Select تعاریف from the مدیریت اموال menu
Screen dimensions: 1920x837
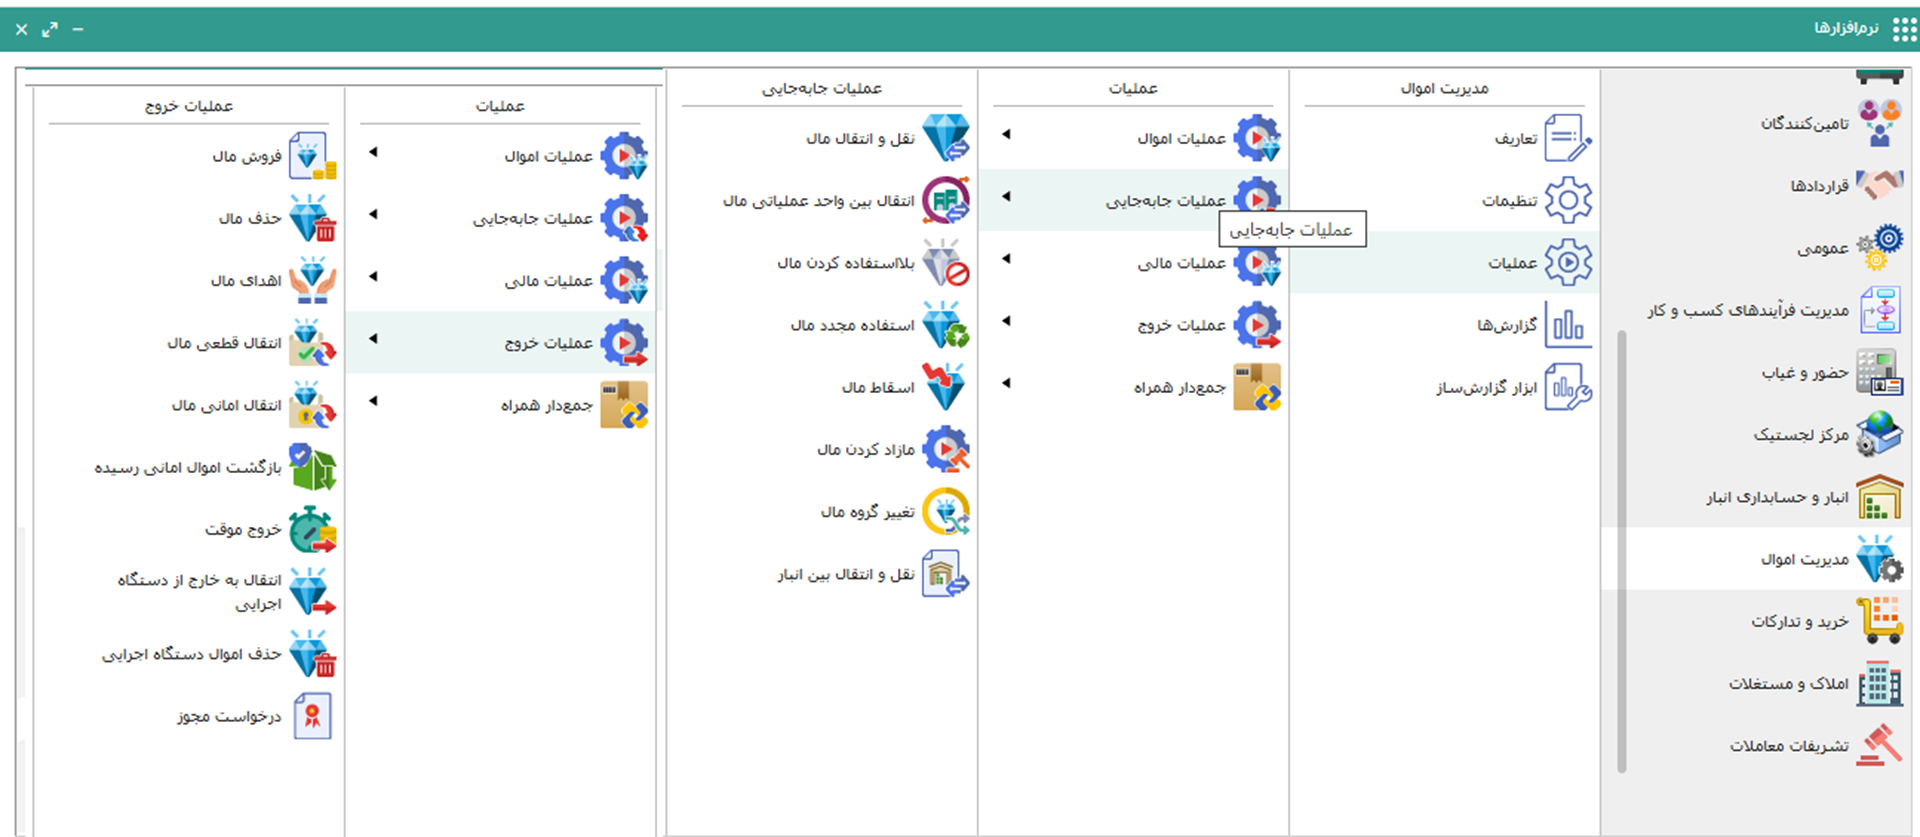tap(1515, 139)
